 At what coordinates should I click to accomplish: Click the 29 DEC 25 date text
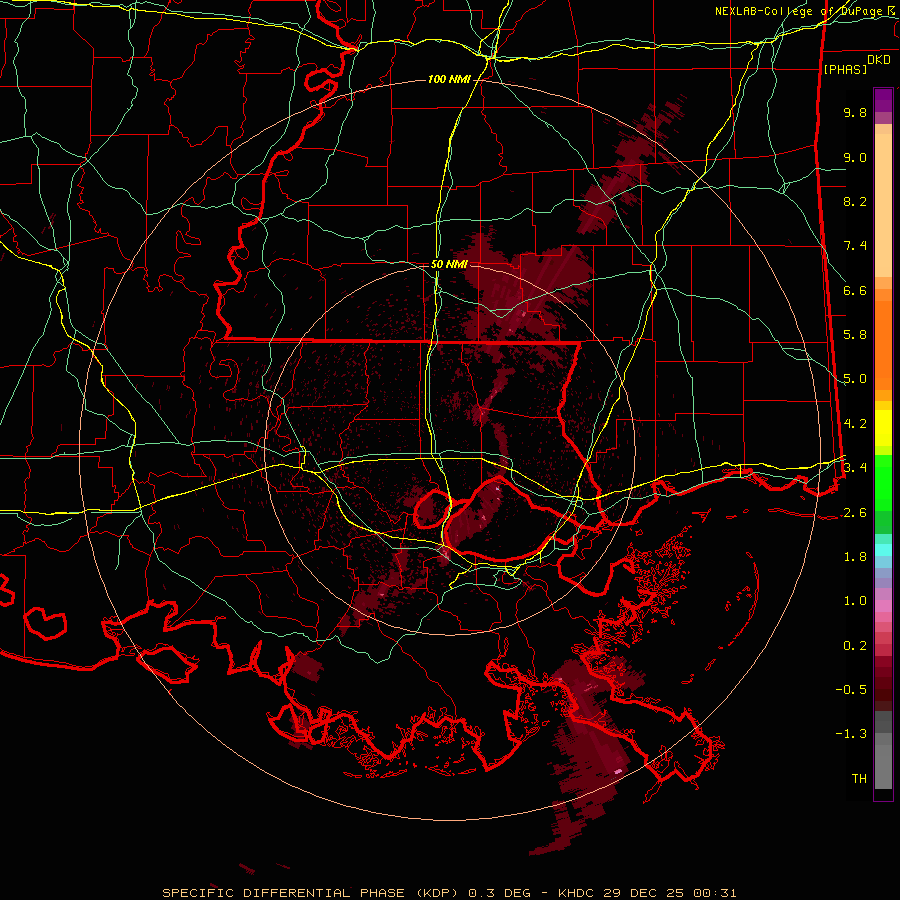pos(643,893)
